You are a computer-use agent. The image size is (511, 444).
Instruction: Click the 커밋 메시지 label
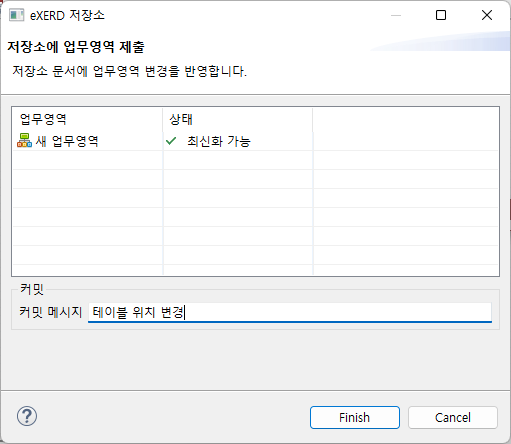(x=50, y=312)
